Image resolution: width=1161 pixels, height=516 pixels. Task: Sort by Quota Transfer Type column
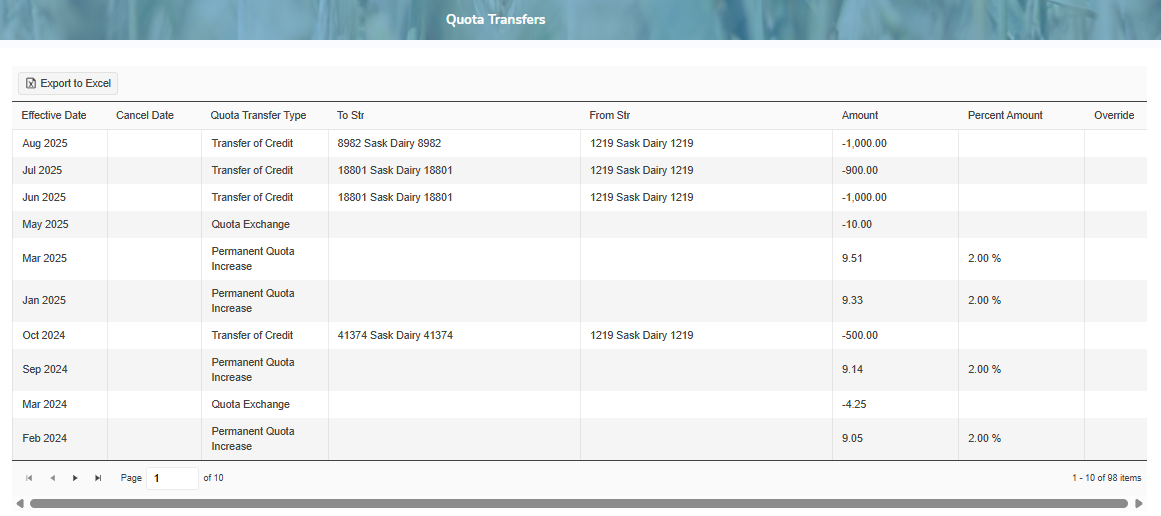258,115
